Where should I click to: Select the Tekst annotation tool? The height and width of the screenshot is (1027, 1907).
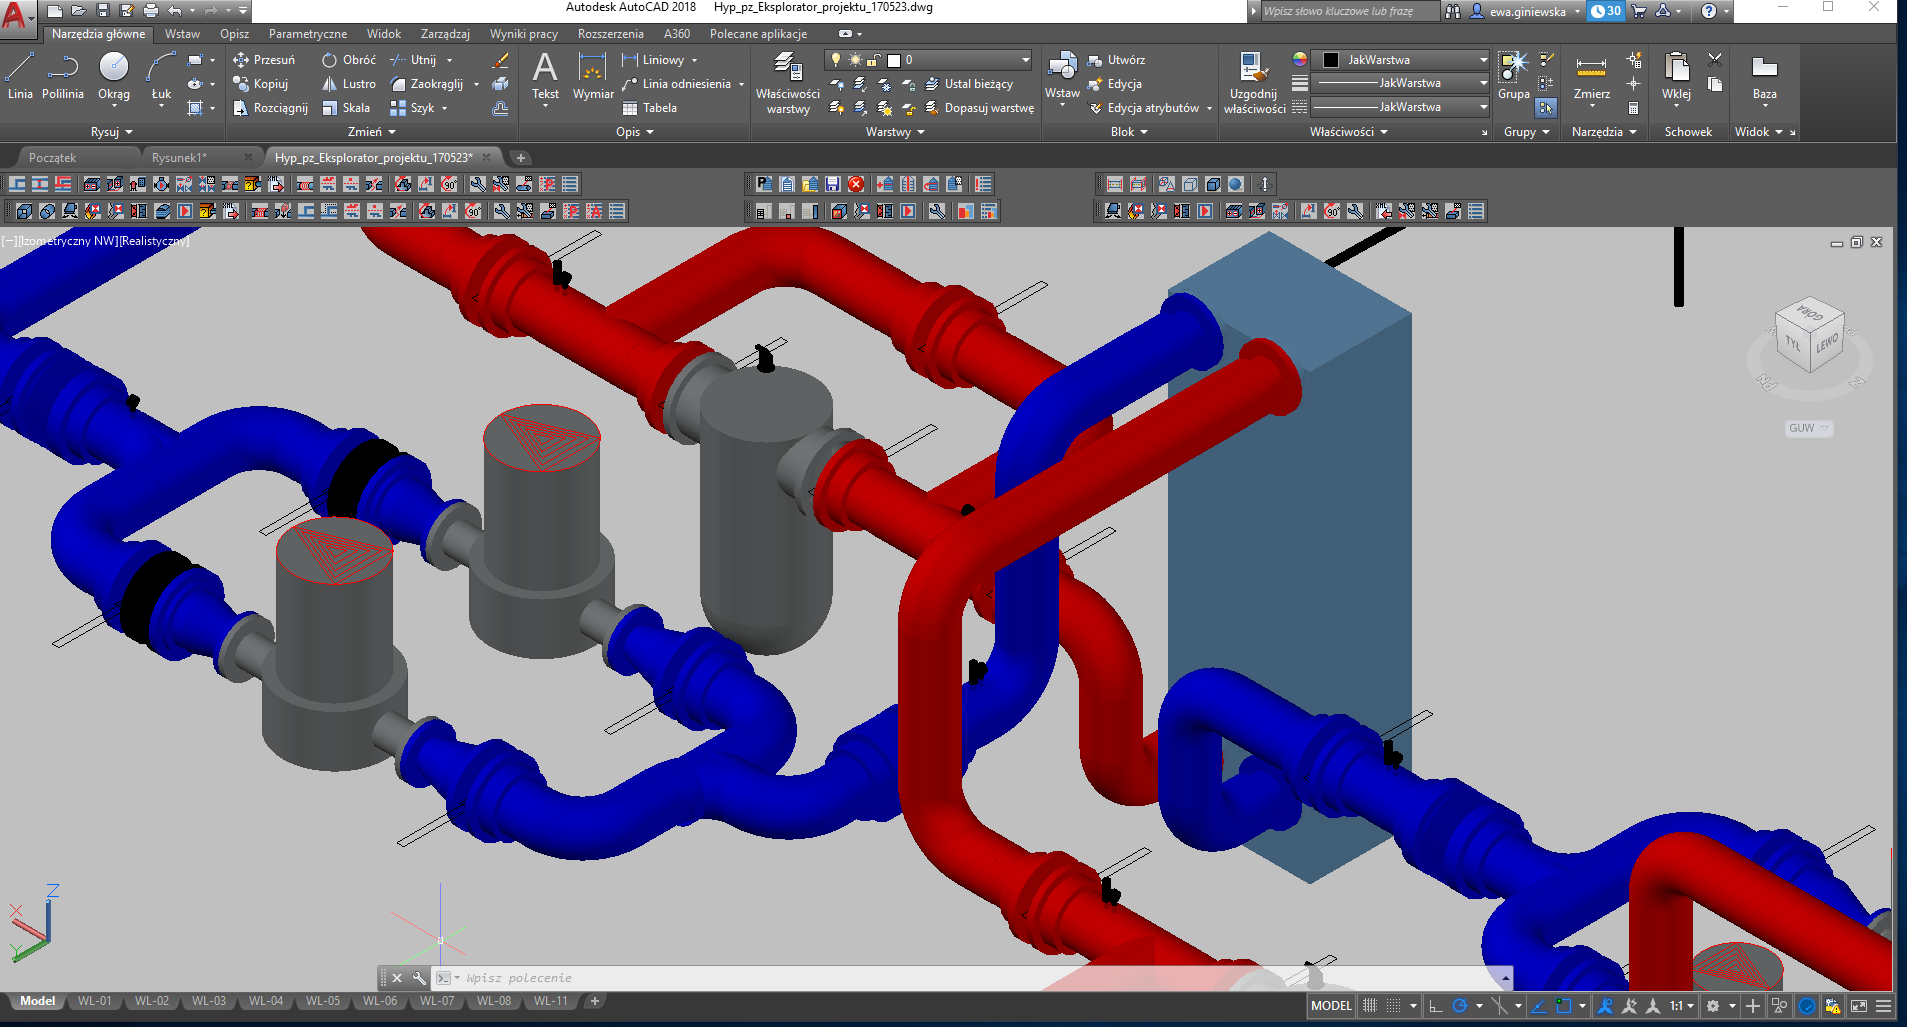click(545, 76)
